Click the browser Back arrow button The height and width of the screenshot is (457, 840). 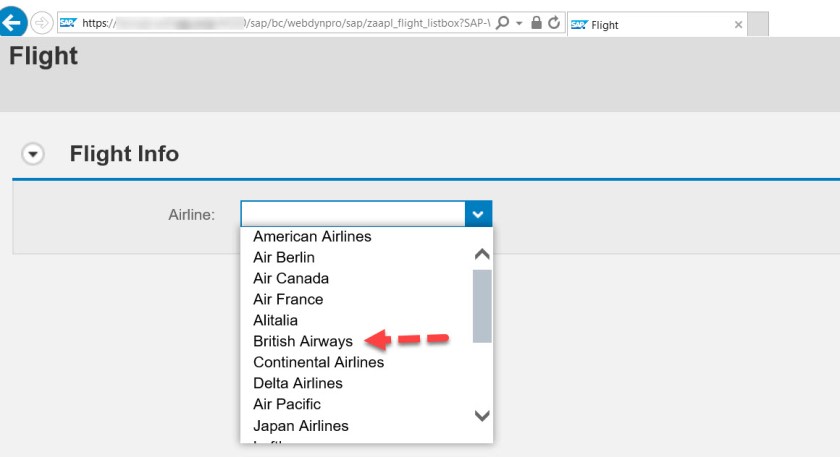pyautogui.click(x=12, y=22)
